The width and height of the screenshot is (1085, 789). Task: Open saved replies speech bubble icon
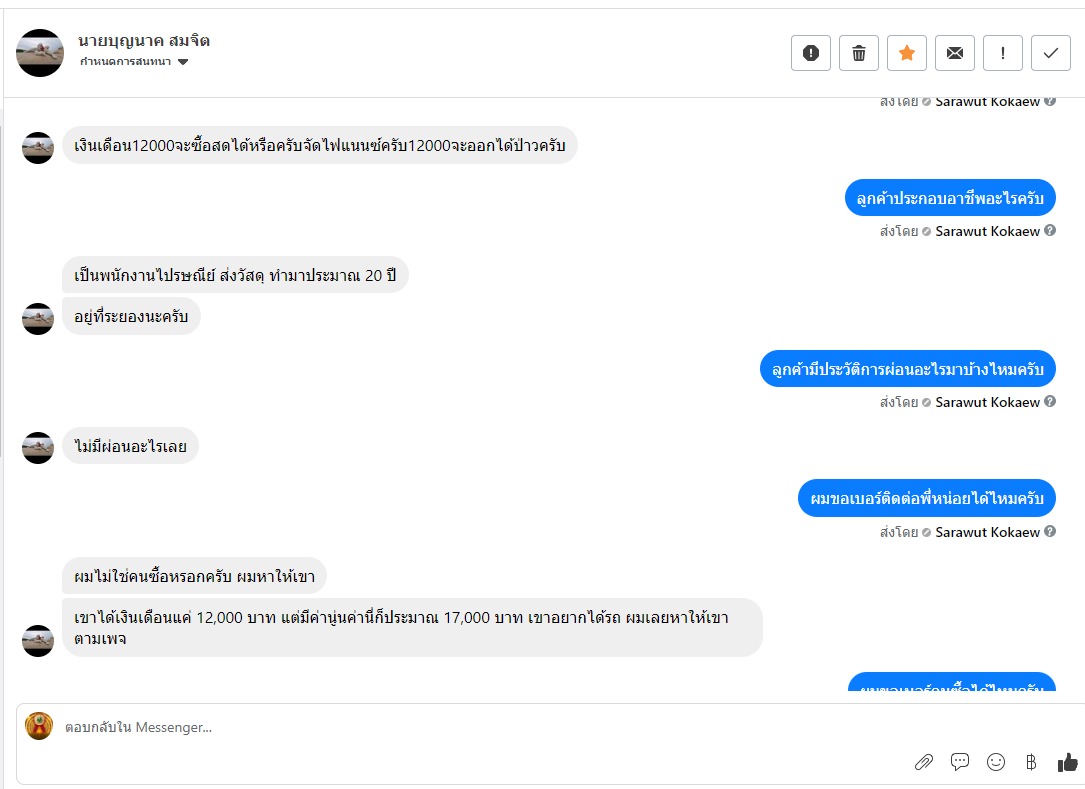(960, 762)
